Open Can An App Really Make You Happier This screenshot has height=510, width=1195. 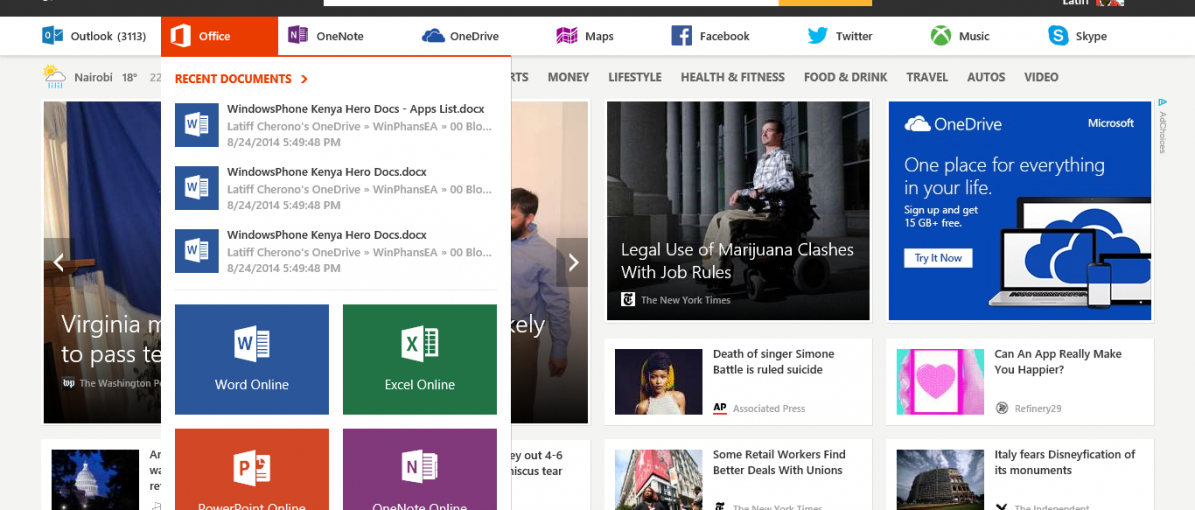[x=1058, y=361]
